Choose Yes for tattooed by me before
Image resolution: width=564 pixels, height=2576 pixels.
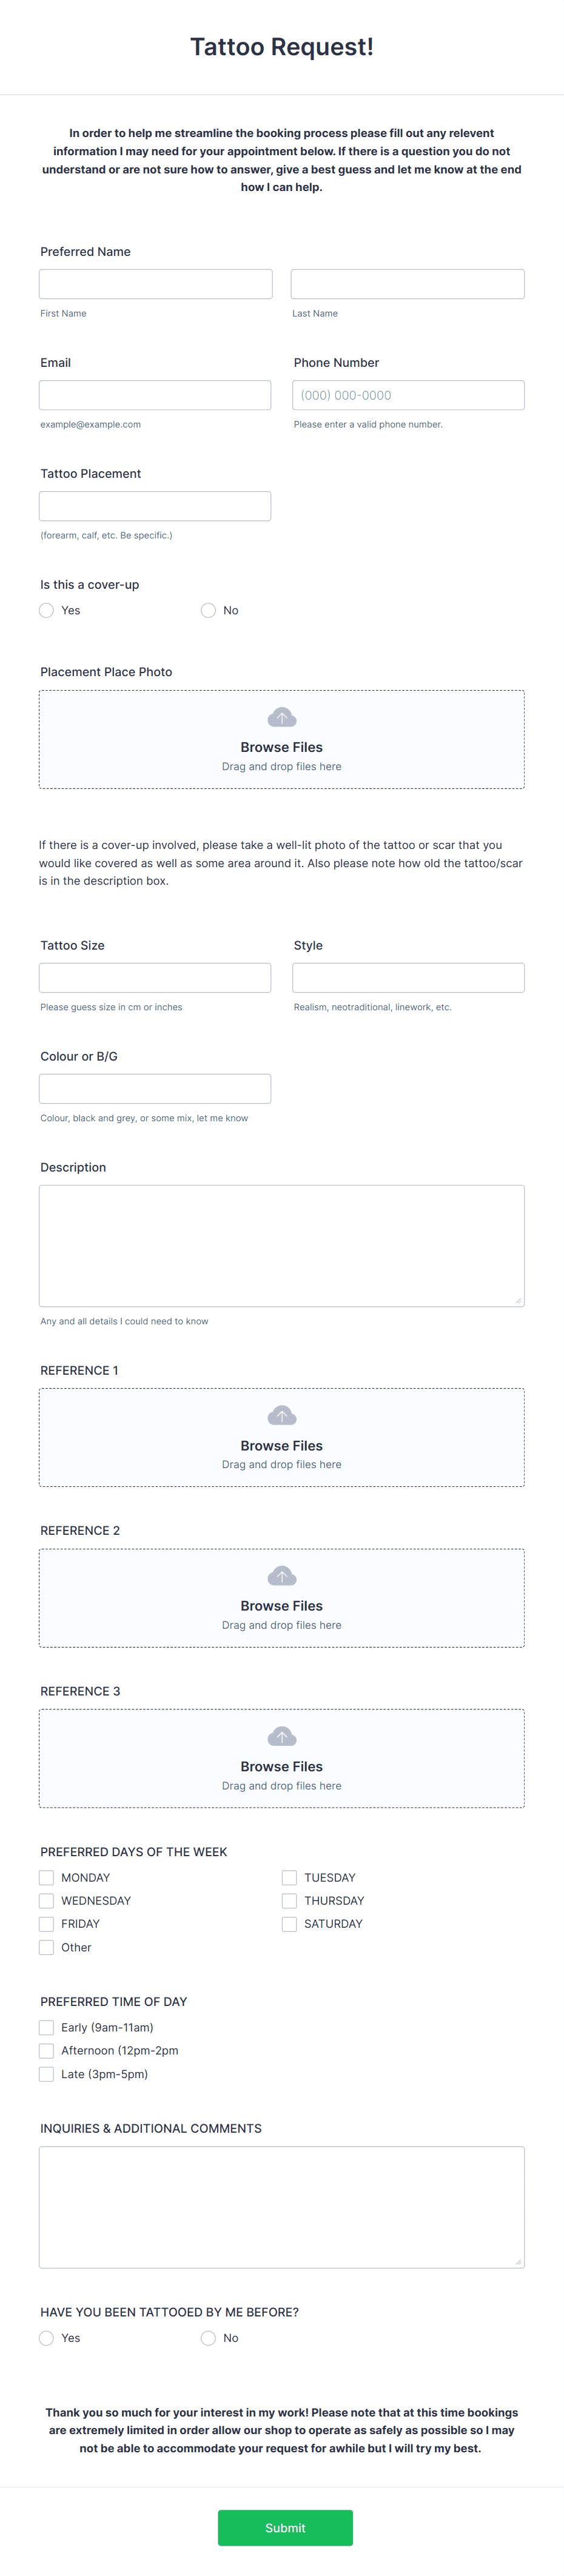point(47,2338)
